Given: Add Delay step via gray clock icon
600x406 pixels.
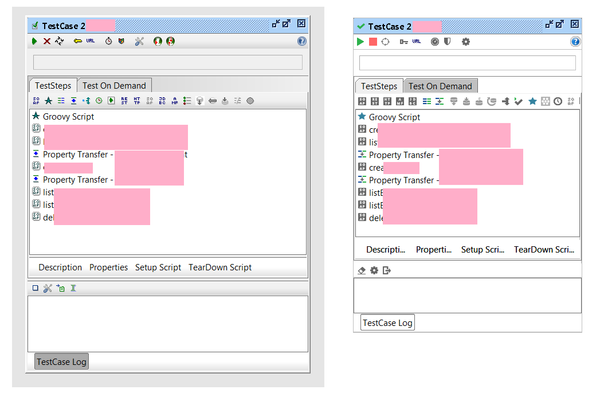Looking at the screenshot, I should coord(558,101).
